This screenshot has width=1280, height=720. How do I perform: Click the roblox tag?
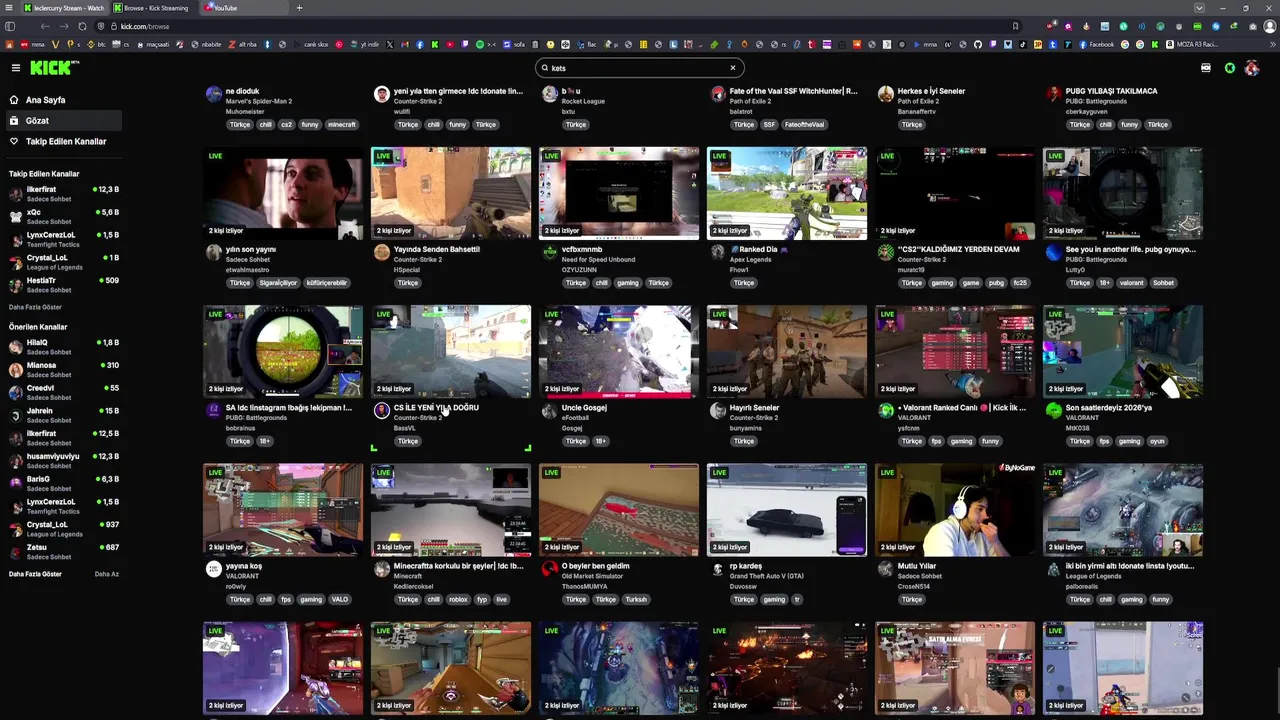pos(458,600)
